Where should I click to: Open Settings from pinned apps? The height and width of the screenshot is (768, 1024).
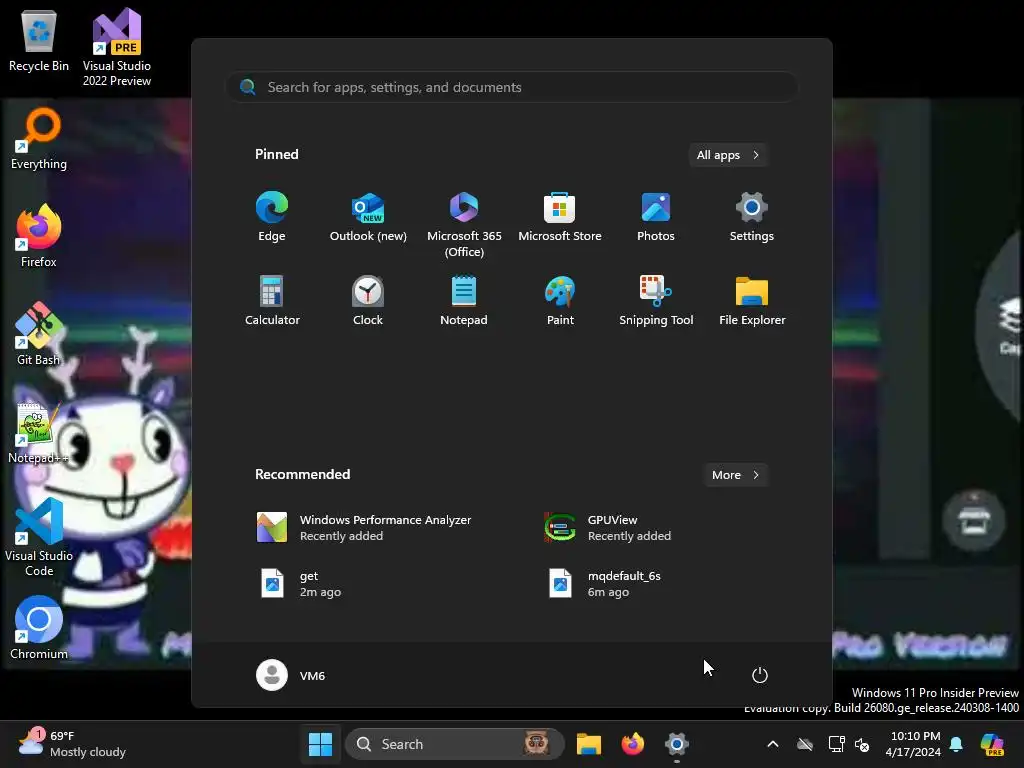click(752, 217)
